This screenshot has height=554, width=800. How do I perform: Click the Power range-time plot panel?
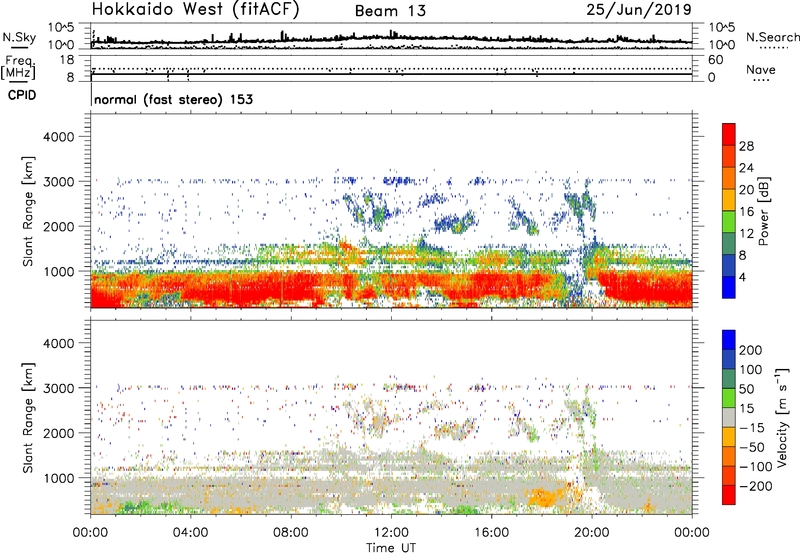391,211
